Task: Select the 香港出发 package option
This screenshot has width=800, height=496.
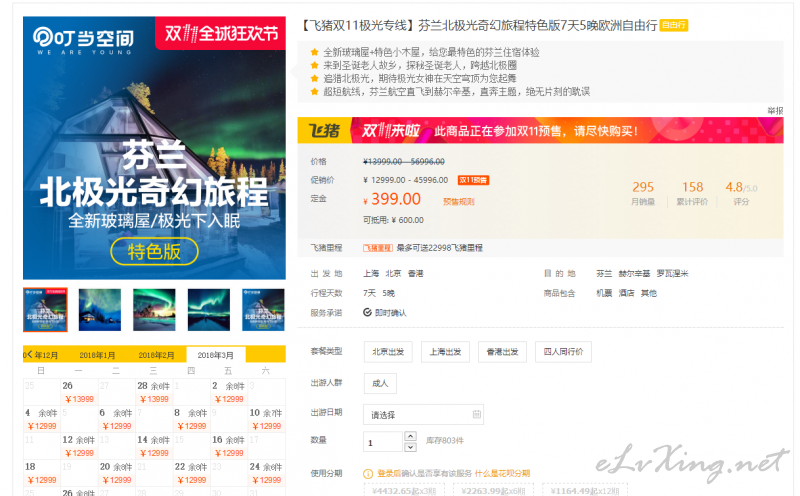Action: click(x=502, y=352)
